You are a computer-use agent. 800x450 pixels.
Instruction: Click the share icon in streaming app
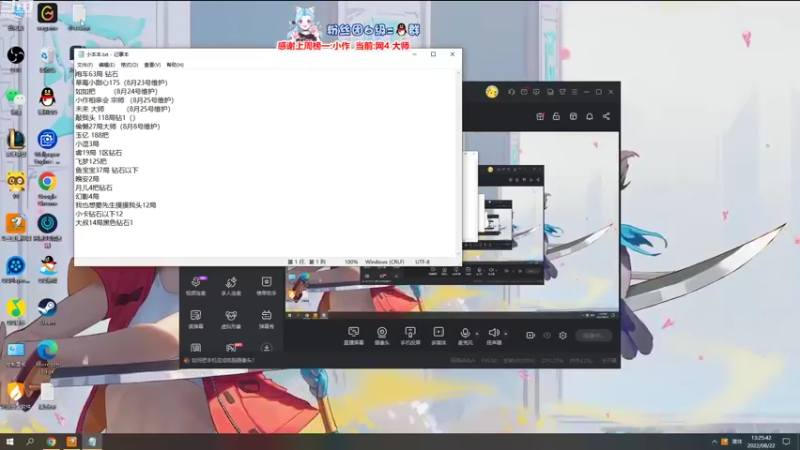(606, 116)
